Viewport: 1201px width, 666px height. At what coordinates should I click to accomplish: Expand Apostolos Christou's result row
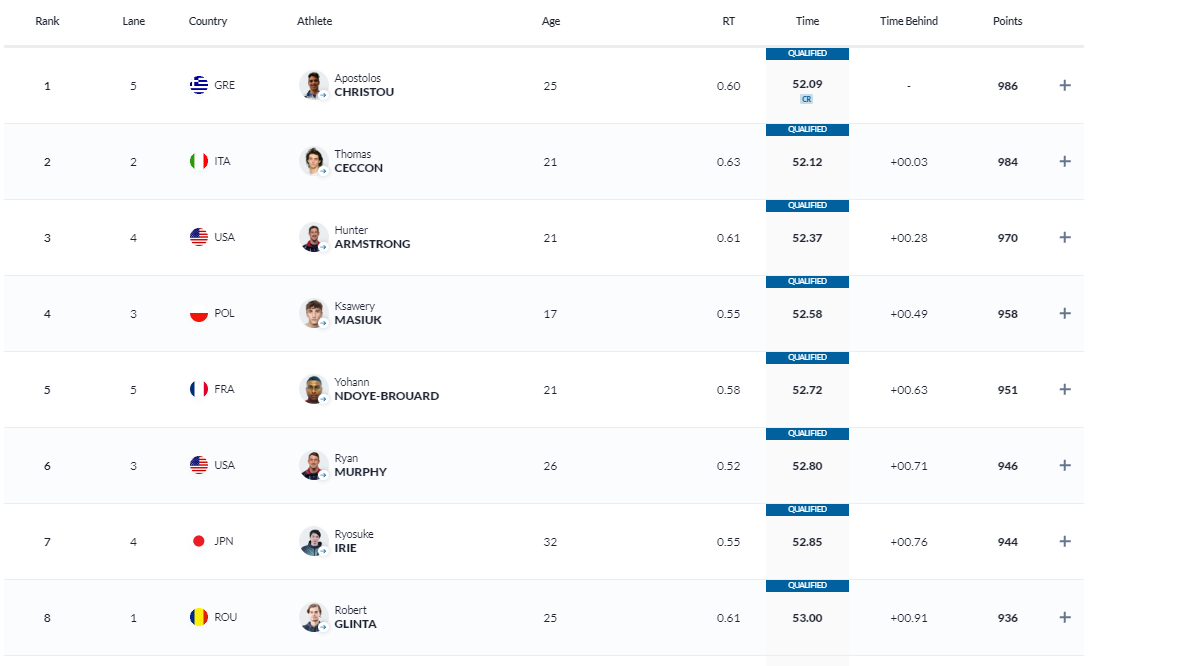click(1065, 86)
